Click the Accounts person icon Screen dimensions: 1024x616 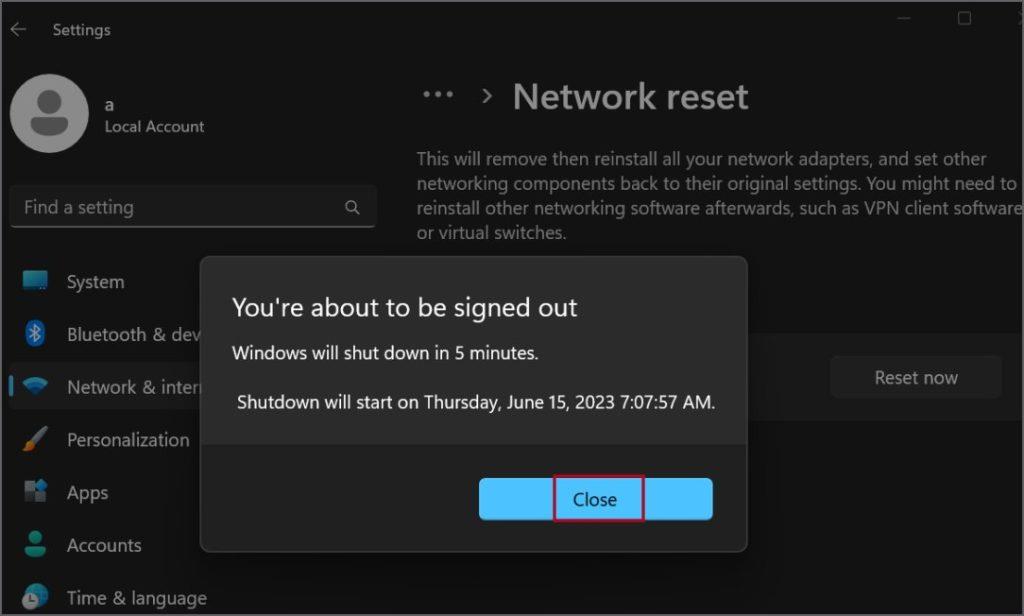(x=35, y=544)
